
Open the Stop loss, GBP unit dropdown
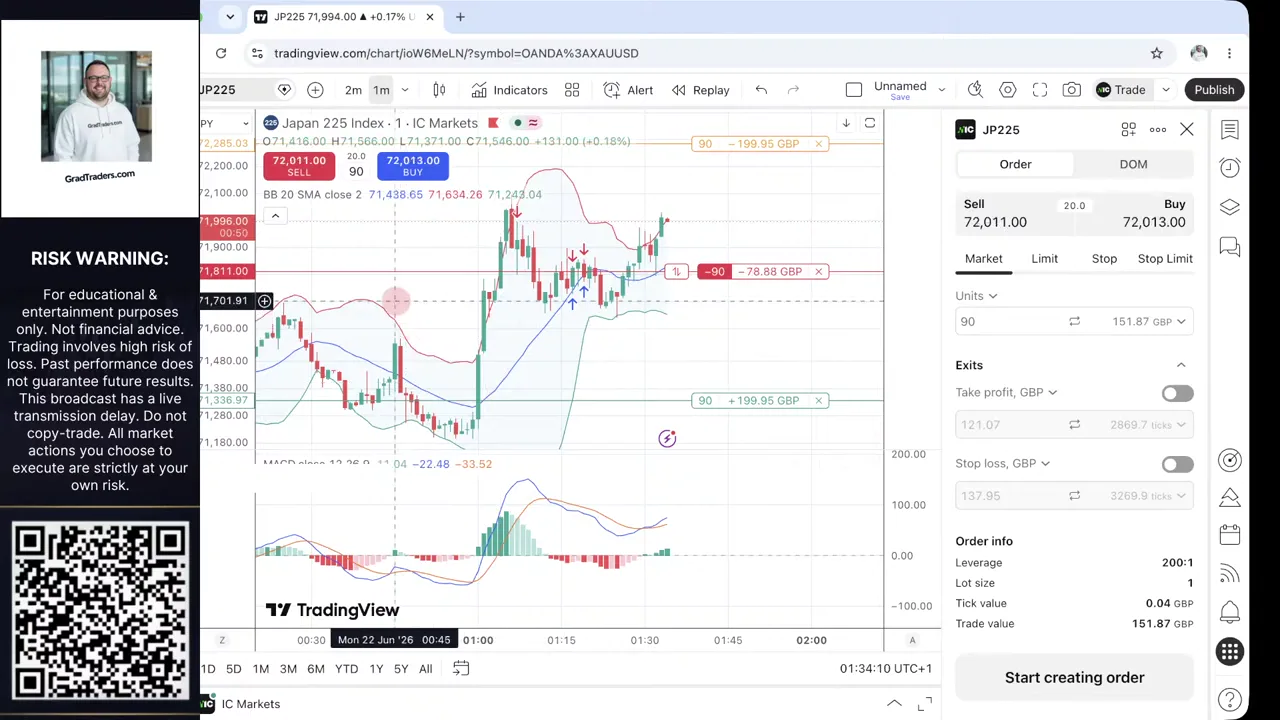(1003, 464)
